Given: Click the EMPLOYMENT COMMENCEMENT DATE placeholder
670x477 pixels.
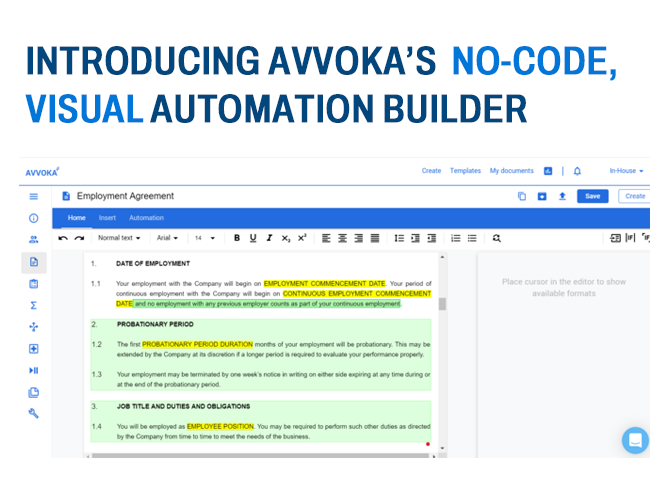Looking at the screenshot, I should 324,283.
